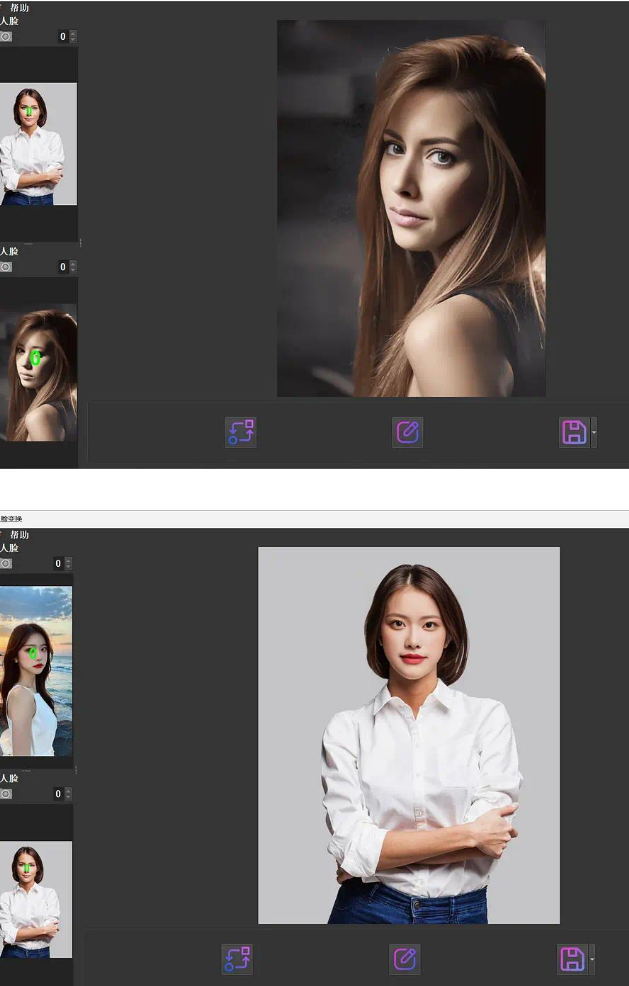Click the camera icon above the beach photo thumbnail

pyautogui.click(x=6, y=563)
